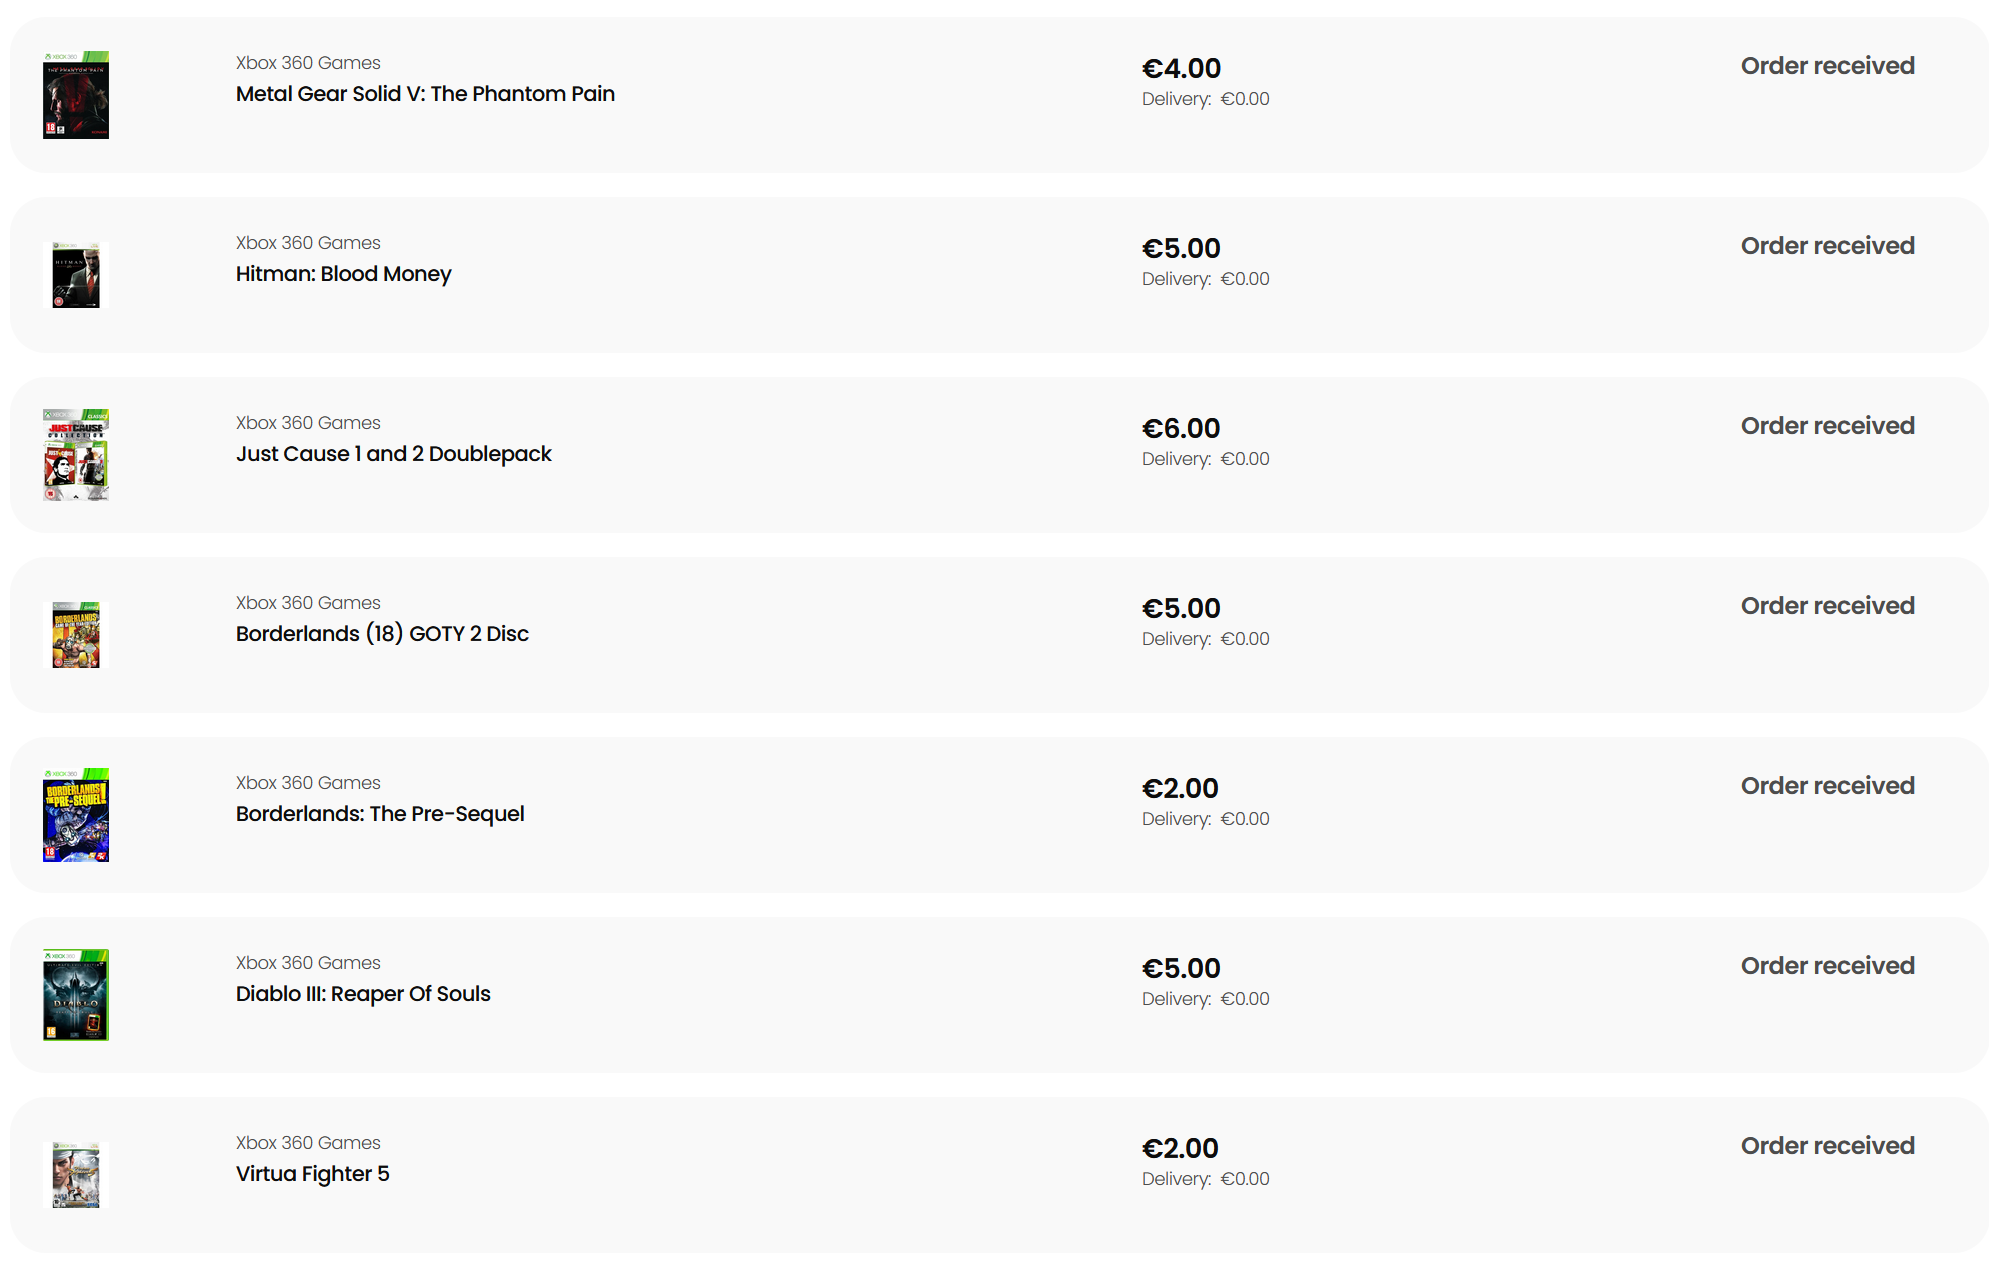This screenshot has height=1261, width=1996.
Task: Open the Metal Gear Solid V: The Phantom Pain title
Action: (425, 94)
